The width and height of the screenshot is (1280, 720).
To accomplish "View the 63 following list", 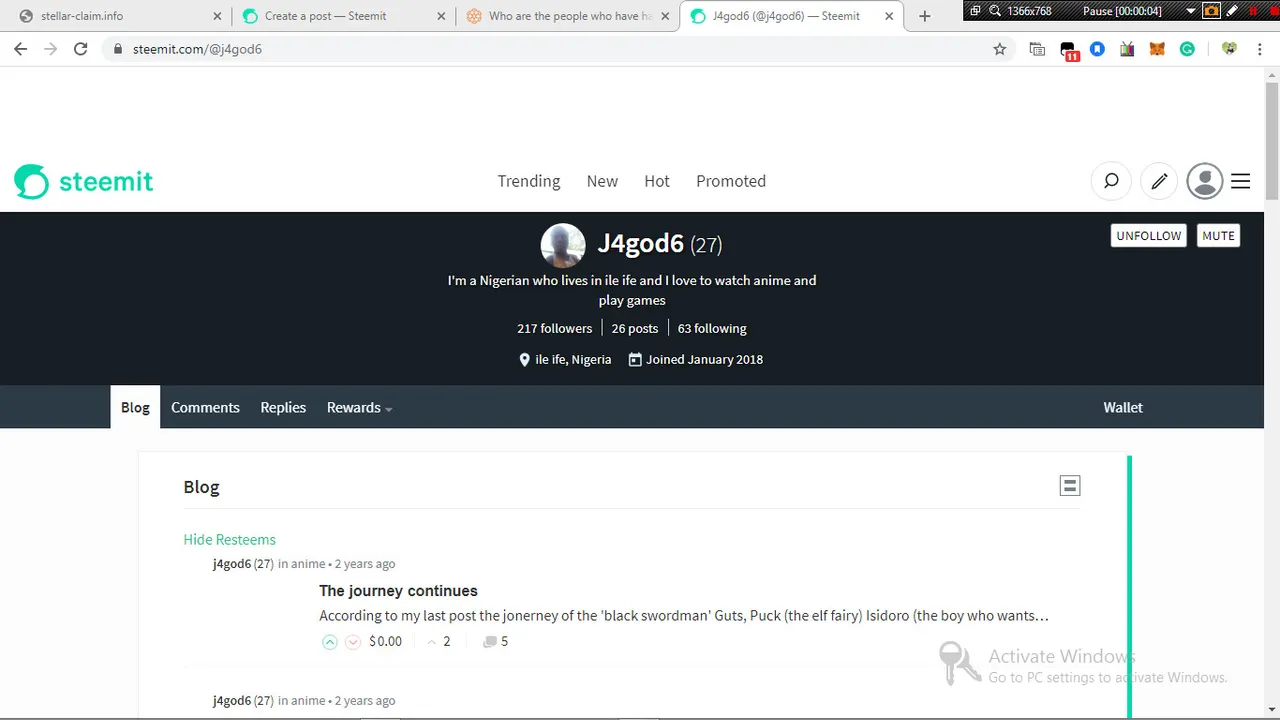I will click(x=712, y=328).
